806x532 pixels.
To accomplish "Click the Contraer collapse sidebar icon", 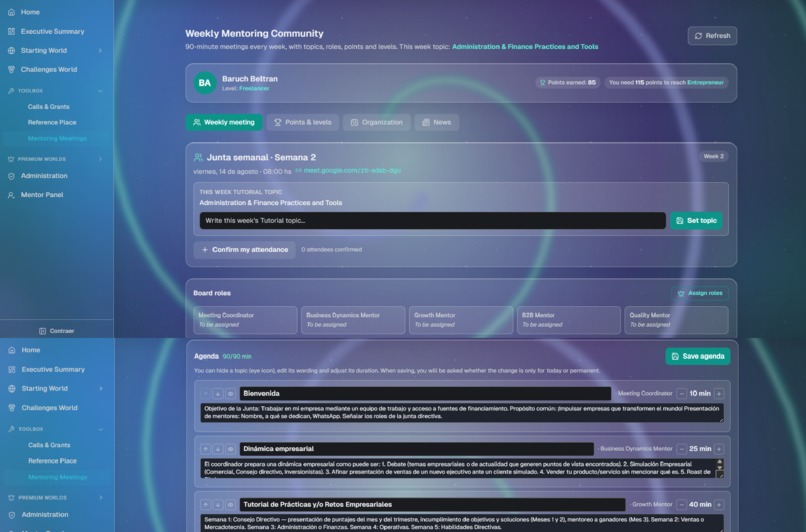I will 43,331.
